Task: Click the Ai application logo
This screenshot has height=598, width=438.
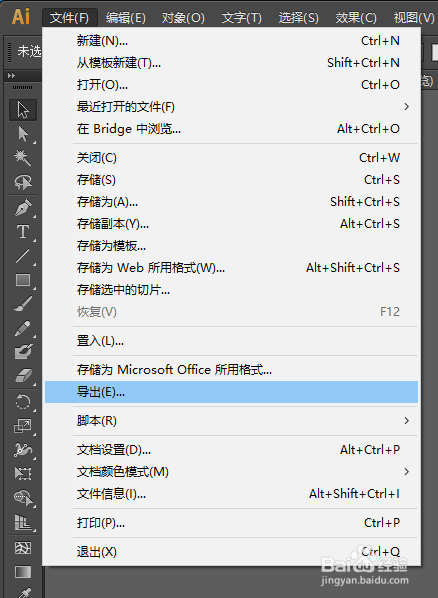Action: pyautogui.click(x=21, y=17)
